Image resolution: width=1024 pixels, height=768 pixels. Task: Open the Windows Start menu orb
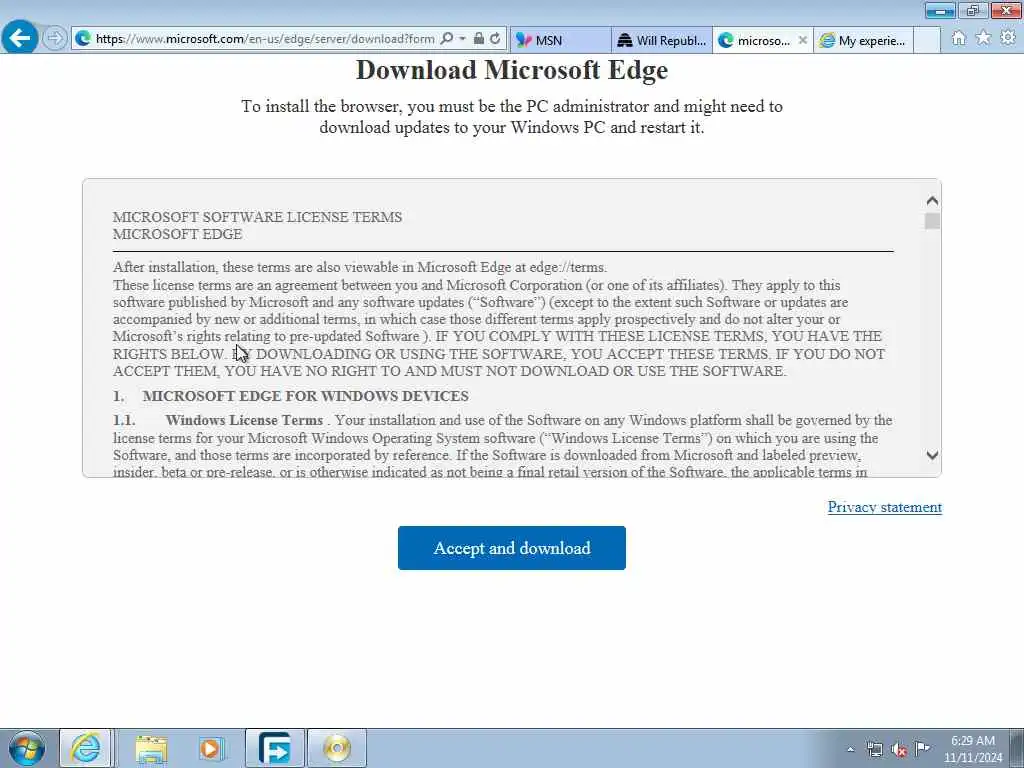click(x=27, y=748)
